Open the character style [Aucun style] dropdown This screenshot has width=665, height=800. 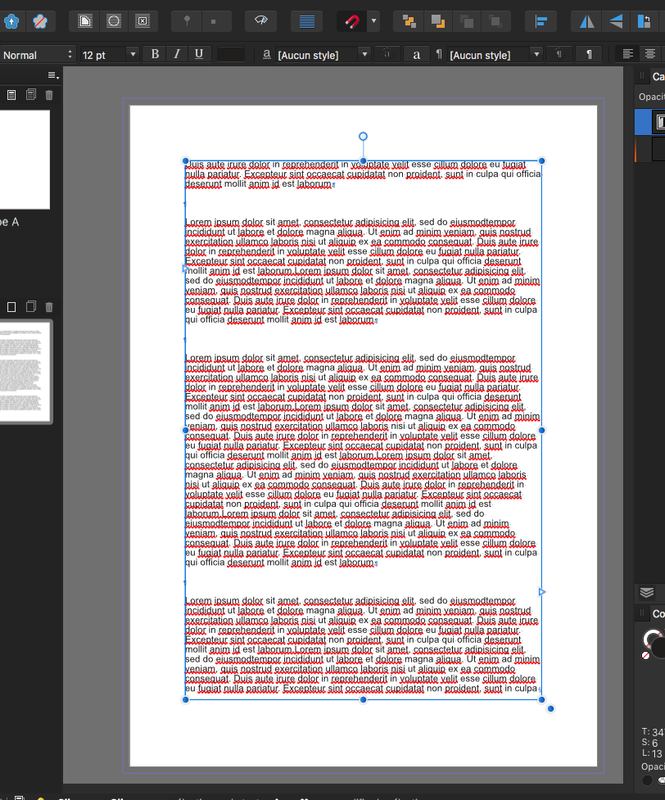[322, 55]
